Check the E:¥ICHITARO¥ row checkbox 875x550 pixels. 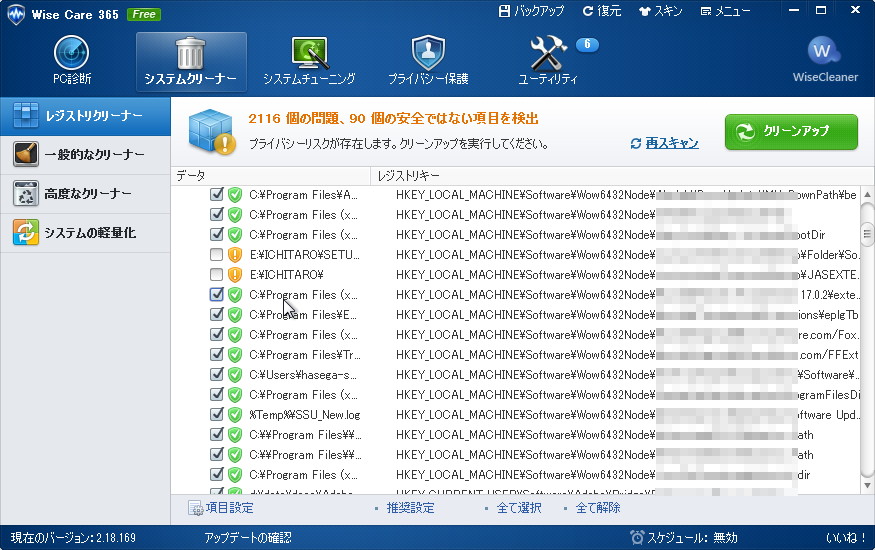click(x=217, y=275)
